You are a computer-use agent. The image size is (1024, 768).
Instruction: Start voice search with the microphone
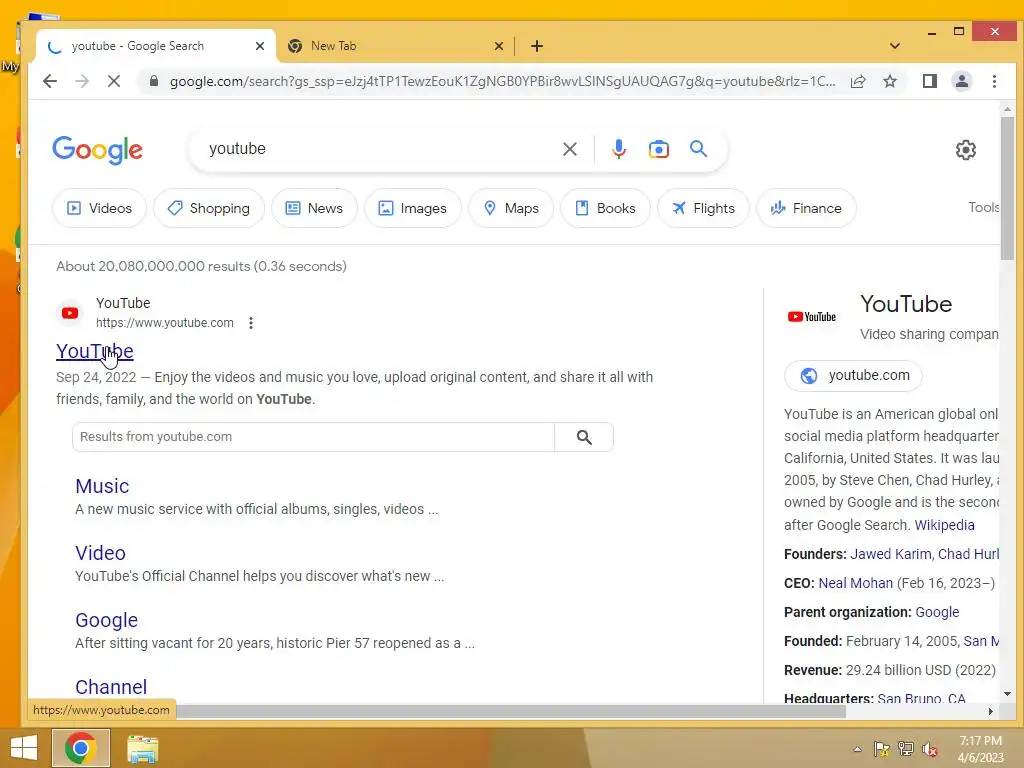[618, 149]
